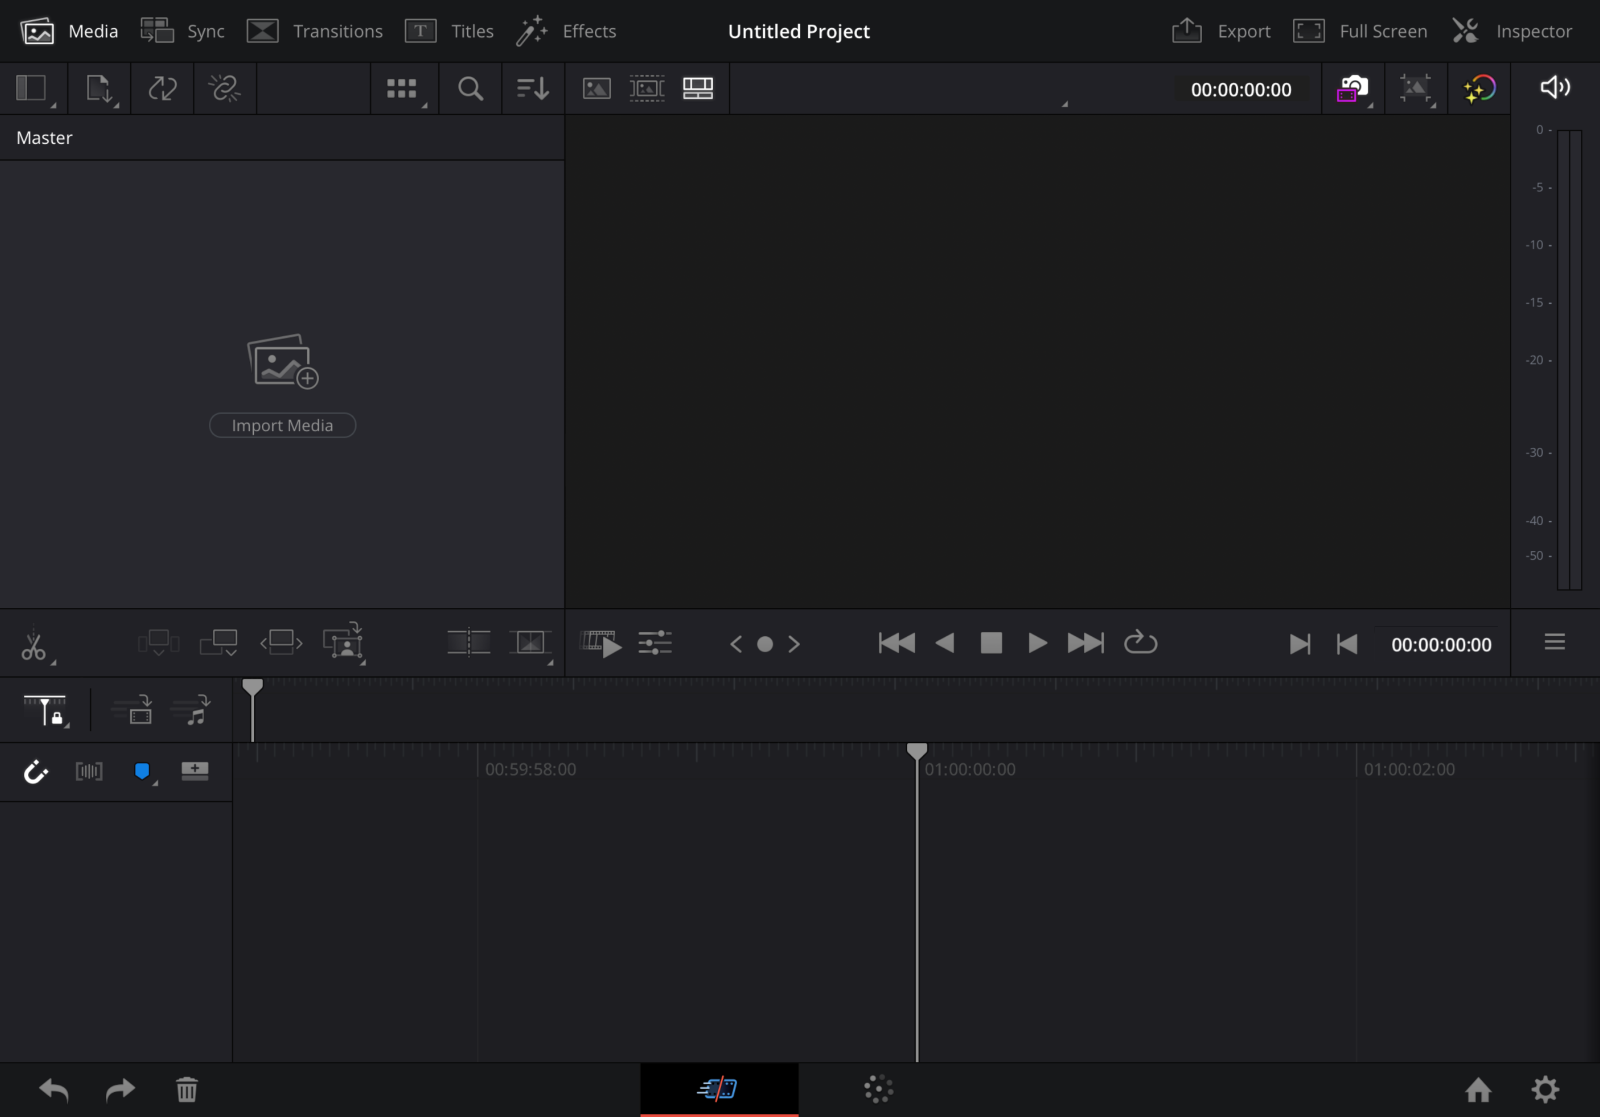Open the viewer tools sliders icon
Screen dimensions: 1600x1117
[655, 643]
